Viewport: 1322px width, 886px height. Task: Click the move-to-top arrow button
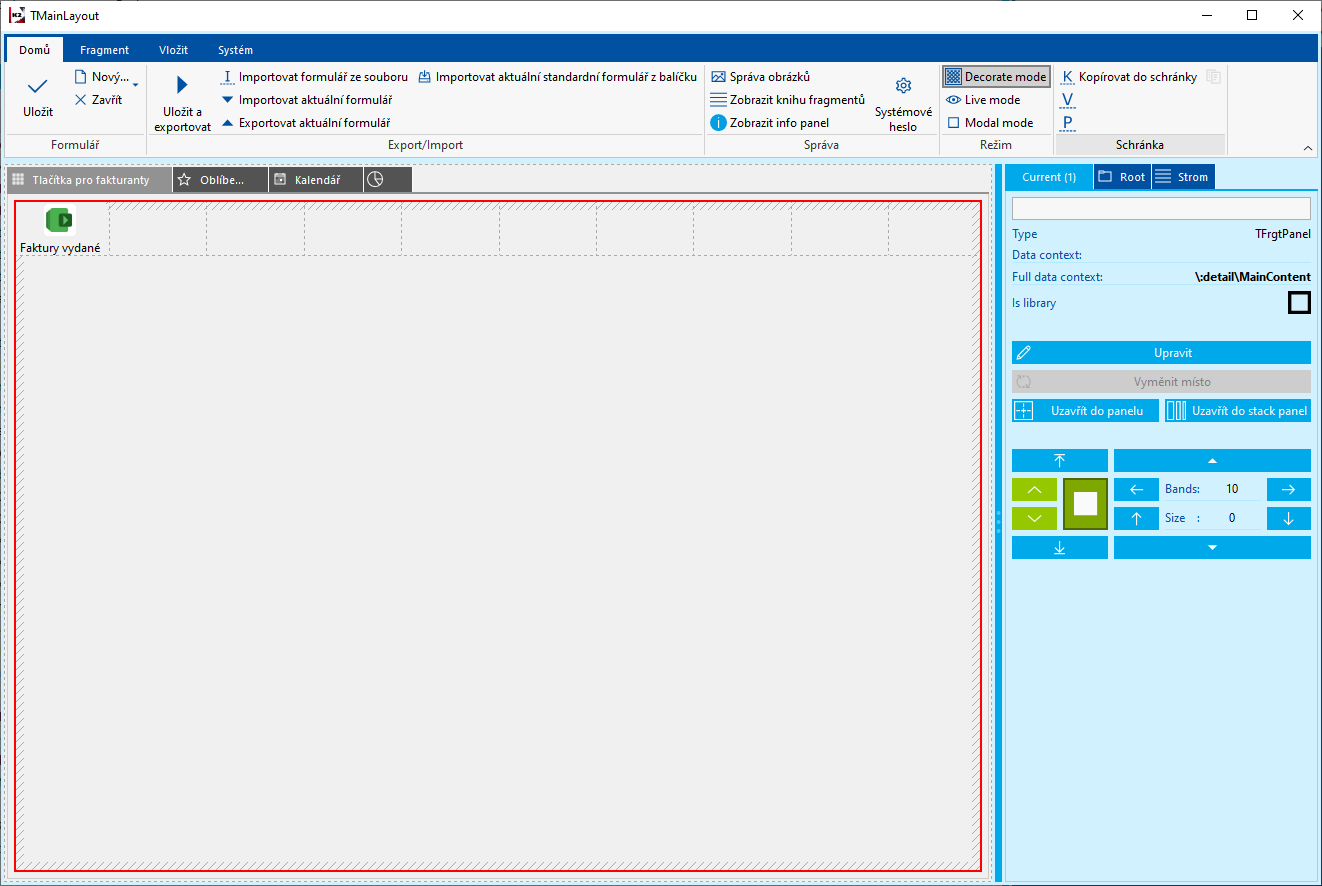tap(1060, 460)
